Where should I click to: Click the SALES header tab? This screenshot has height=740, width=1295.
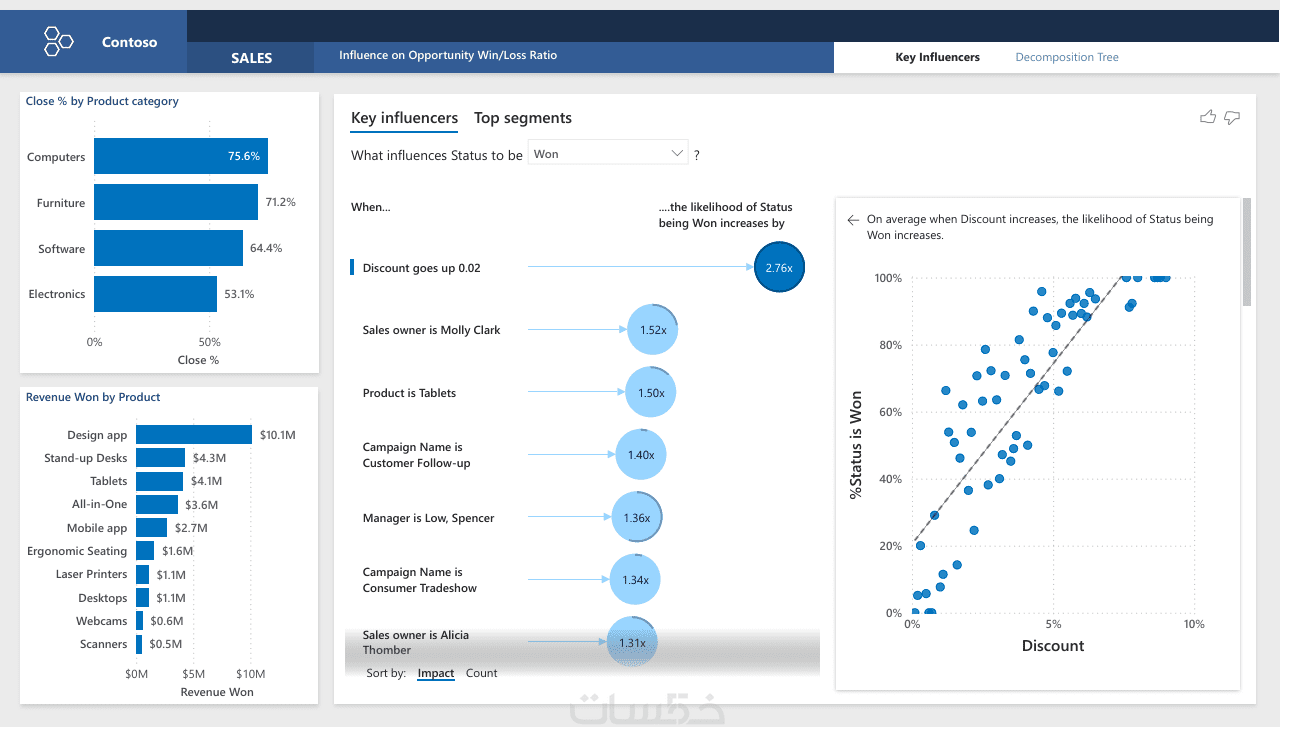point(251,58)
